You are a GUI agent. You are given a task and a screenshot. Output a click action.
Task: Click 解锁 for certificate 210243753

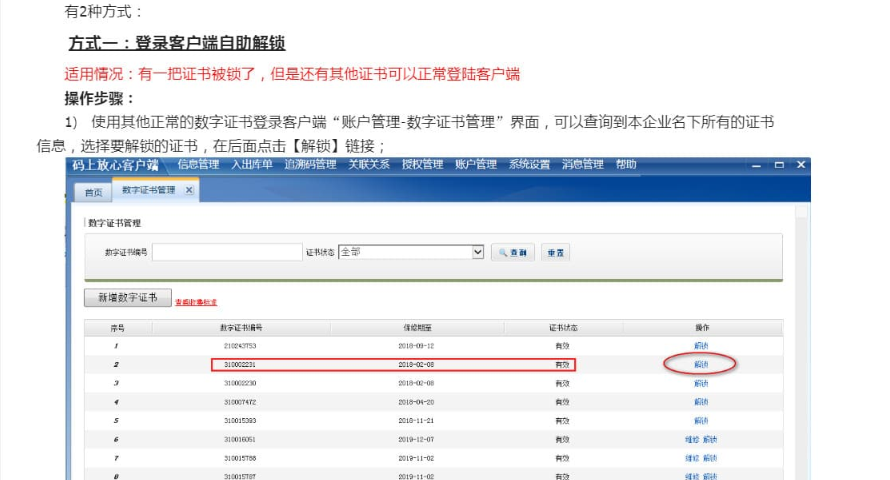click(x=702, y=346)
